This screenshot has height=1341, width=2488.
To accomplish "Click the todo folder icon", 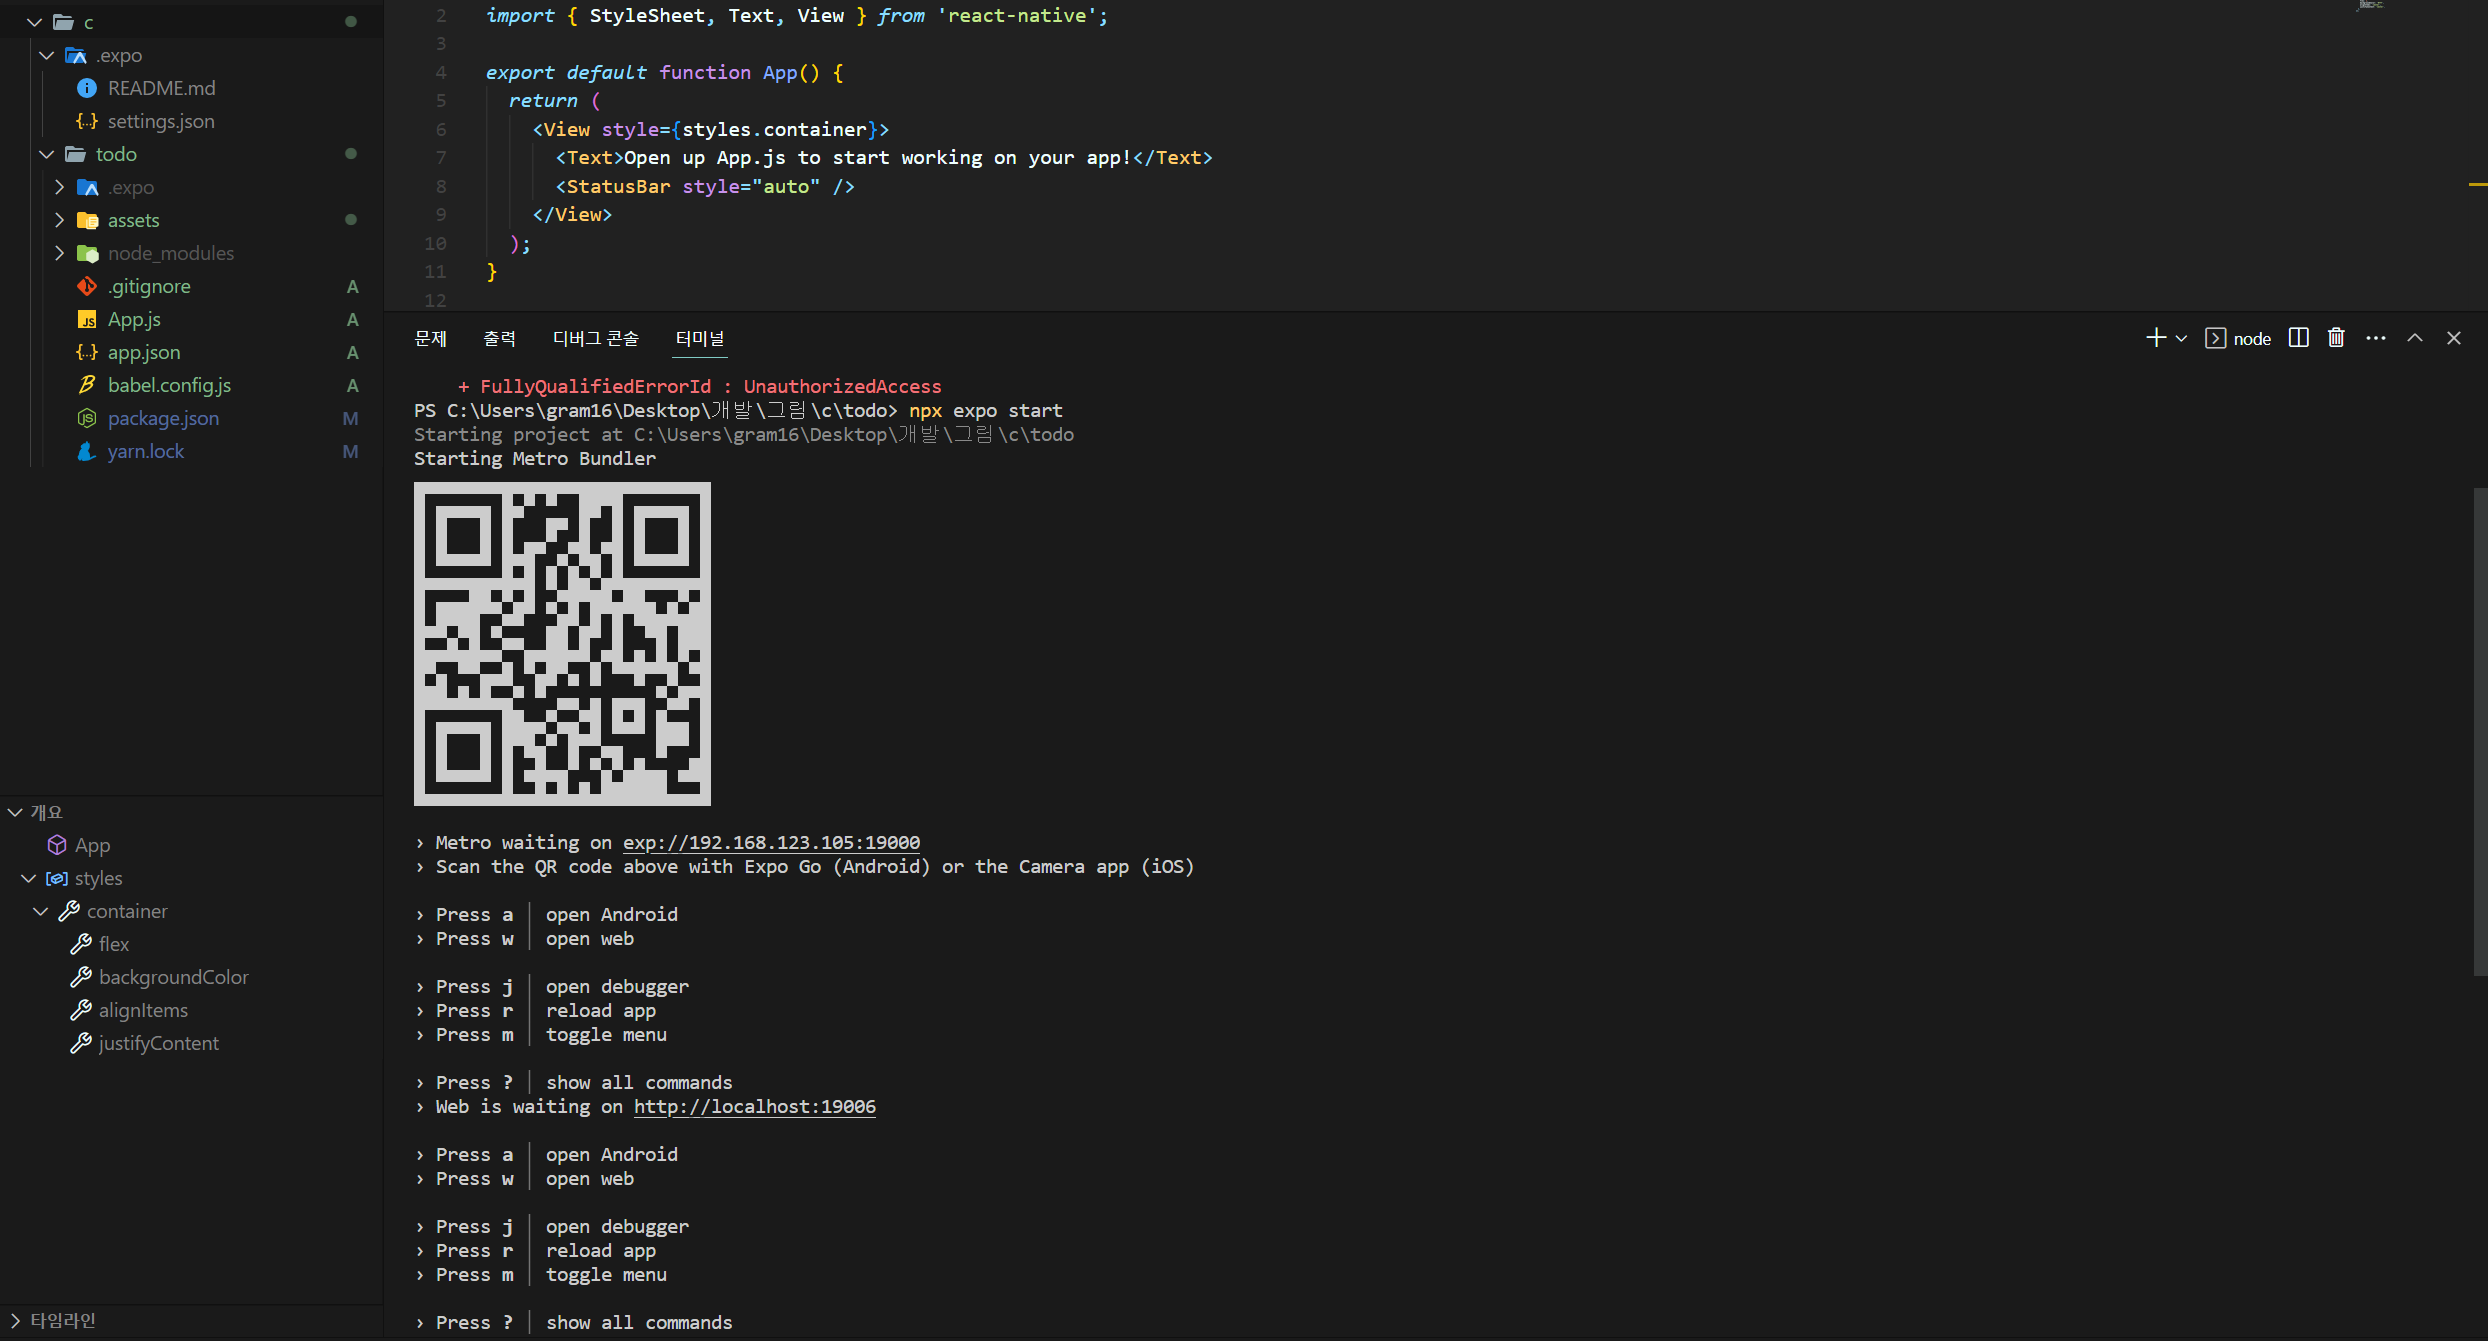I will pyautogui.click(x=75, y=154).
